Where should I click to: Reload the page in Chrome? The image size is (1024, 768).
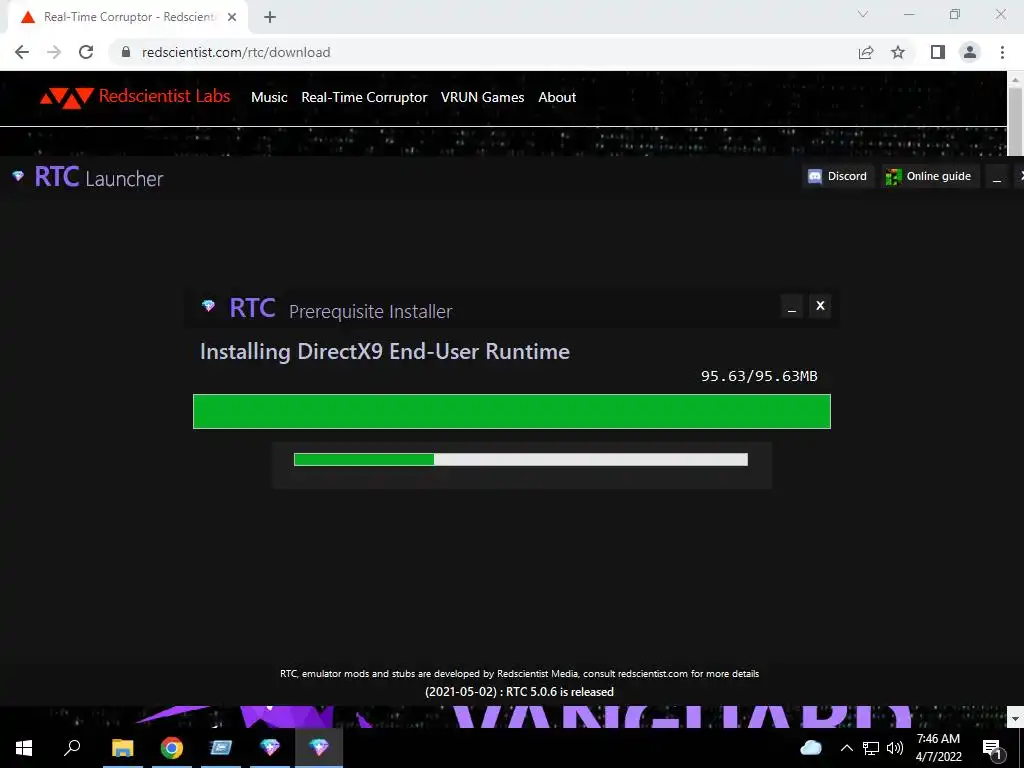point(86,52)
